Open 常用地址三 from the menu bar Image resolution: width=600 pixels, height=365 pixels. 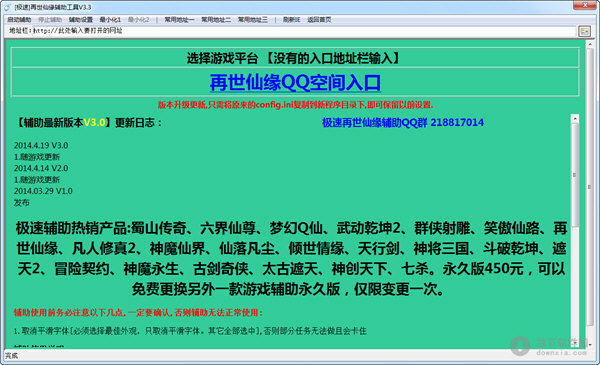(253, 20)
